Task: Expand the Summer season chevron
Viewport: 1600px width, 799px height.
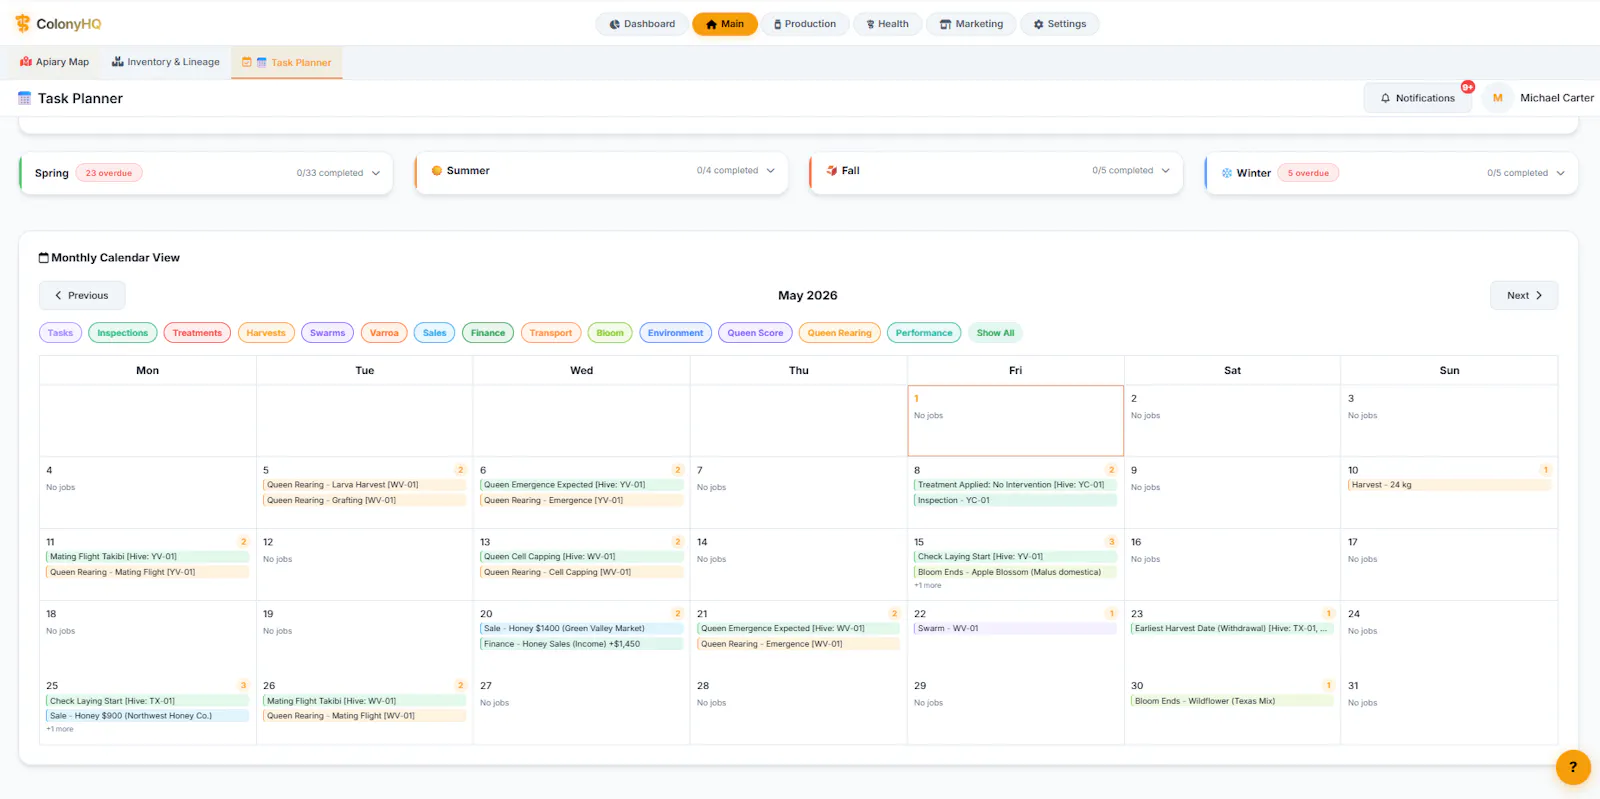Action: point(771,171)
